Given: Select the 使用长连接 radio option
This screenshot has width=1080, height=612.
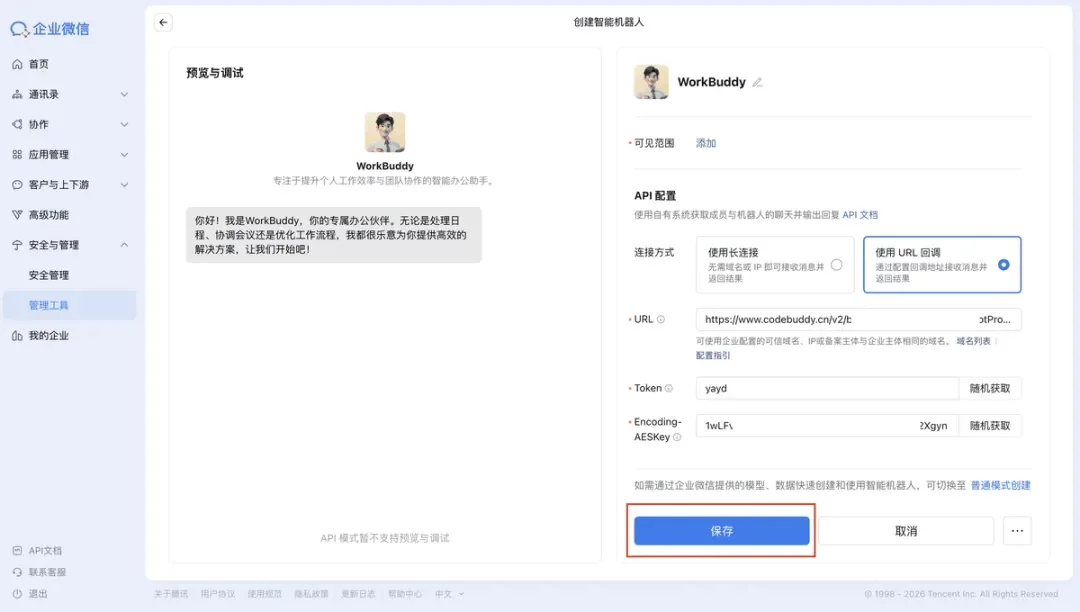Looking at the screenshot, I should pyautogui.click(x=836, y=265).
